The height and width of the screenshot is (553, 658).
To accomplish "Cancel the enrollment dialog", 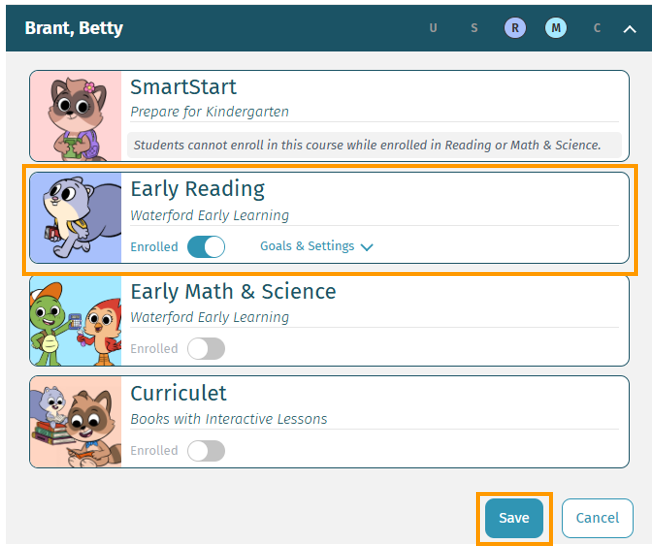I will tap(597, 518).
